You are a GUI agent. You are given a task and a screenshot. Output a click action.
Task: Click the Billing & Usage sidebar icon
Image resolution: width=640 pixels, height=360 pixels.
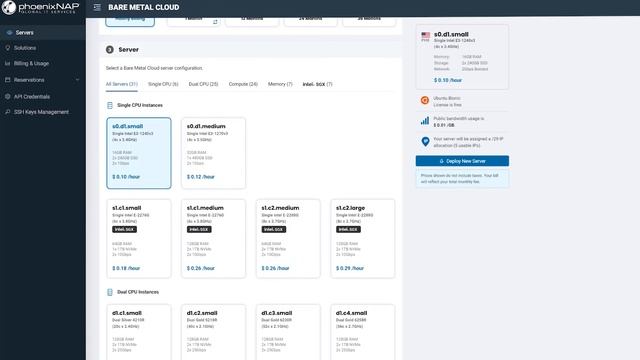pos(8,63)
